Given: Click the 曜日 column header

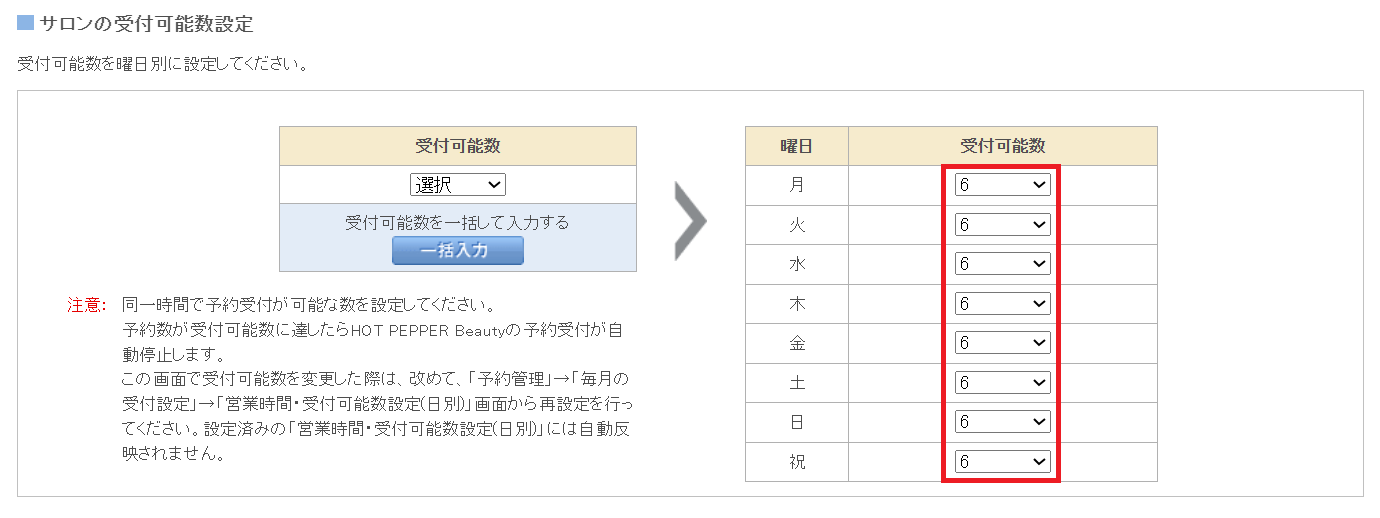Looking at the screenshot, I should tap(797, 146).
